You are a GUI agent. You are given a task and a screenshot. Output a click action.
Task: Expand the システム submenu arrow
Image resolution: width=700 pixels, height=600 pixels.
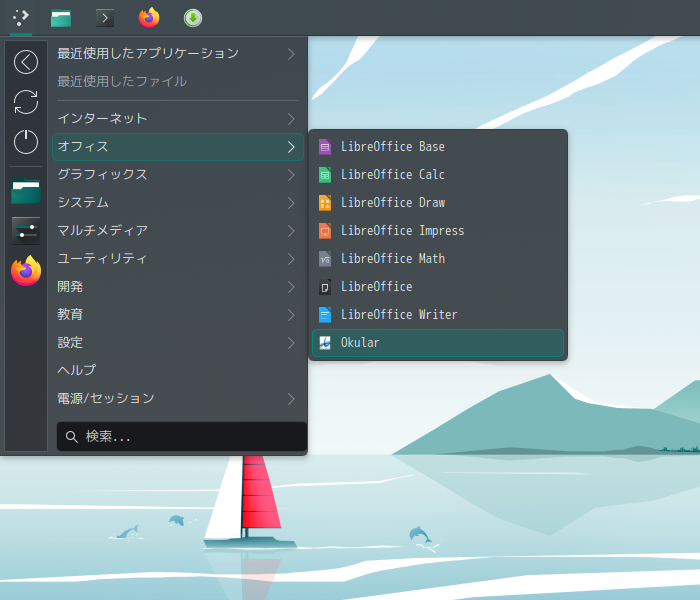click(x=291, y=203)
